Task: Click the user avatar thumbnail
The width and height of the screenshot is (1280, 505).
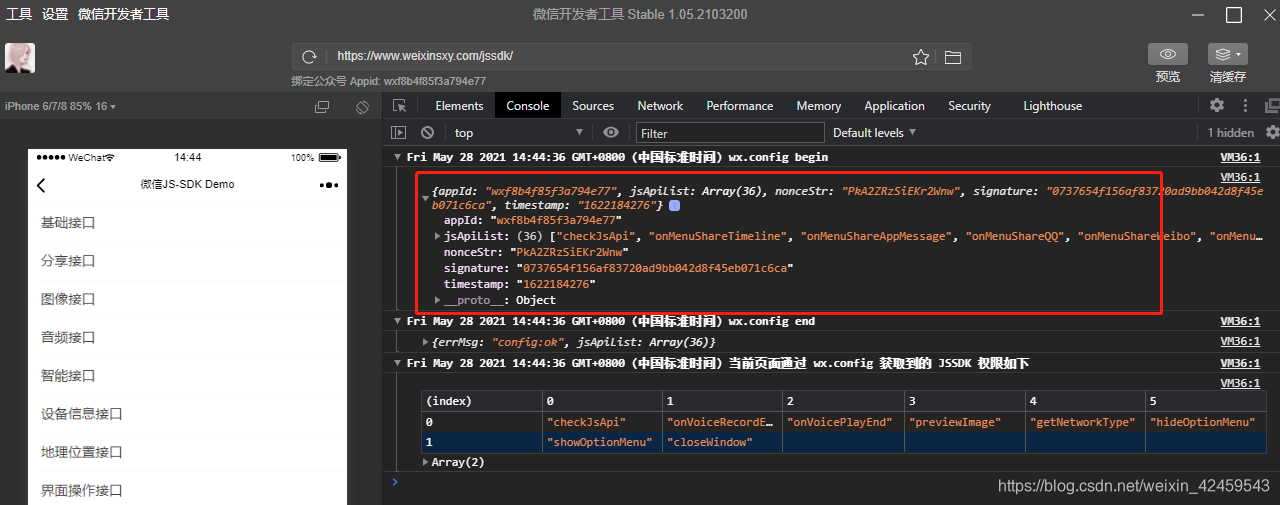Action: (x=20, y=58)
